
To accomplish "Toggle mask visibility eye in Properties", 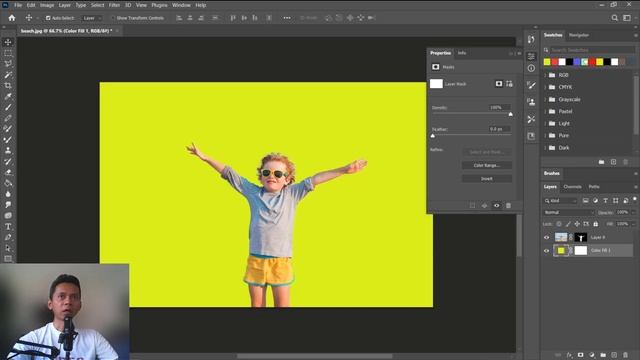I will [x=497, y=206].
